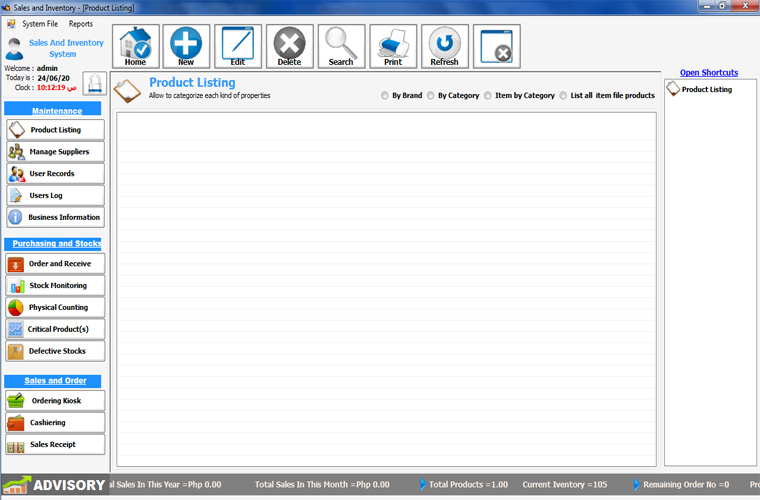The width and height of the screenshot is (760, 500).
Task: Click the Stock Monitoring chart icon
Action: coord(16,286)
